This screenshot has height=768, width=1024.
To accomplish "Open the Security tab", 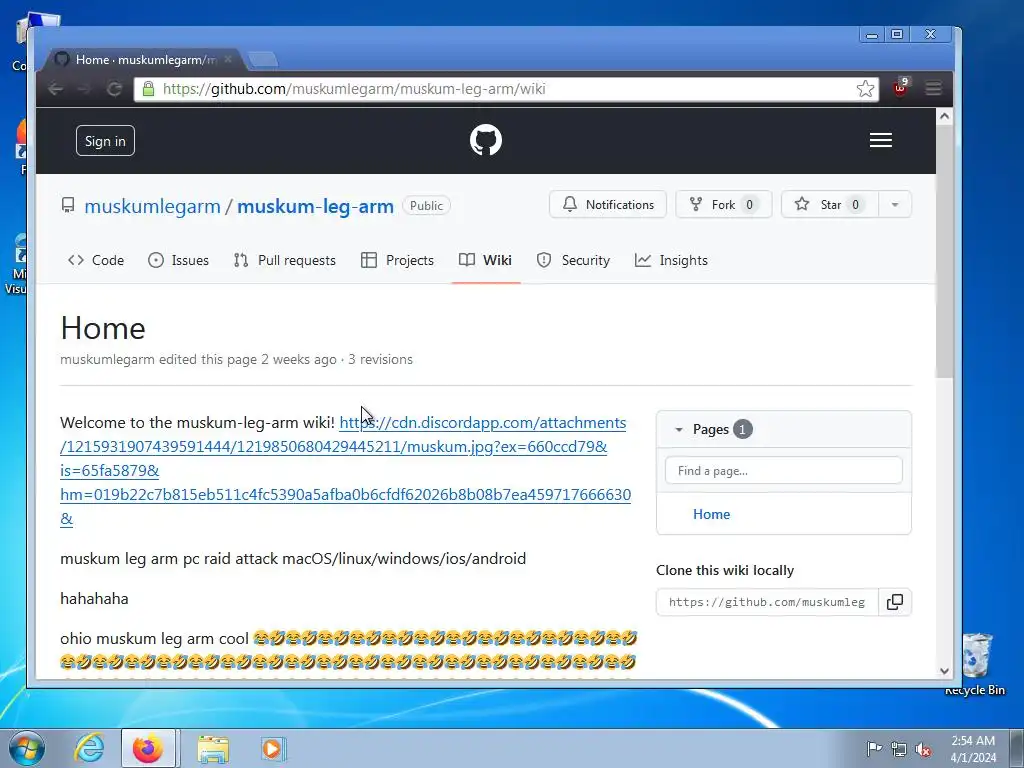I will (573, 260).
